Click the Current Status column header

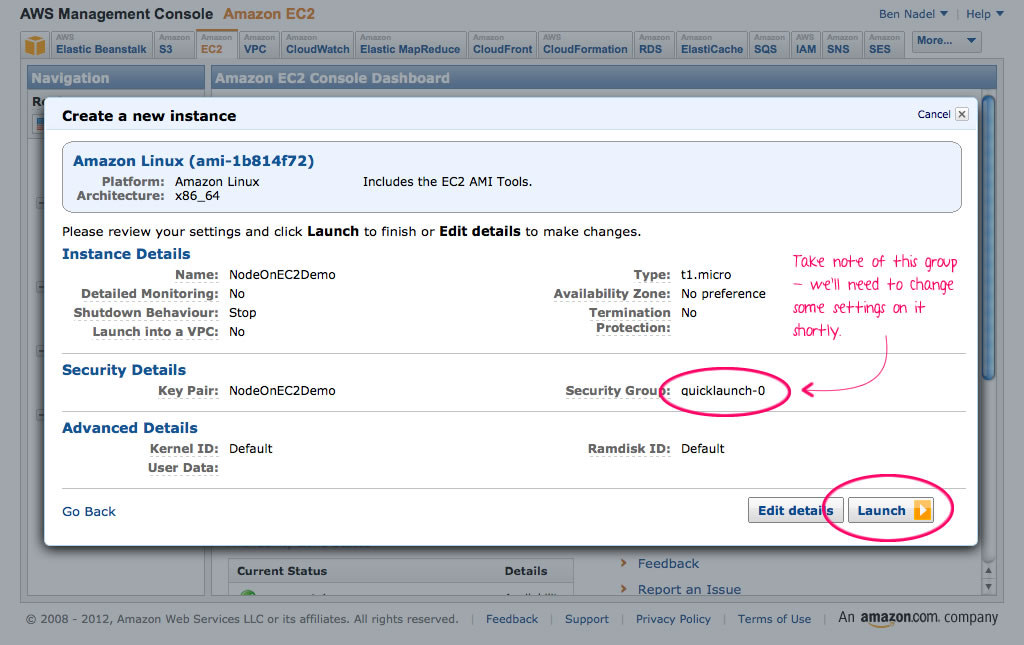(282, 571)
